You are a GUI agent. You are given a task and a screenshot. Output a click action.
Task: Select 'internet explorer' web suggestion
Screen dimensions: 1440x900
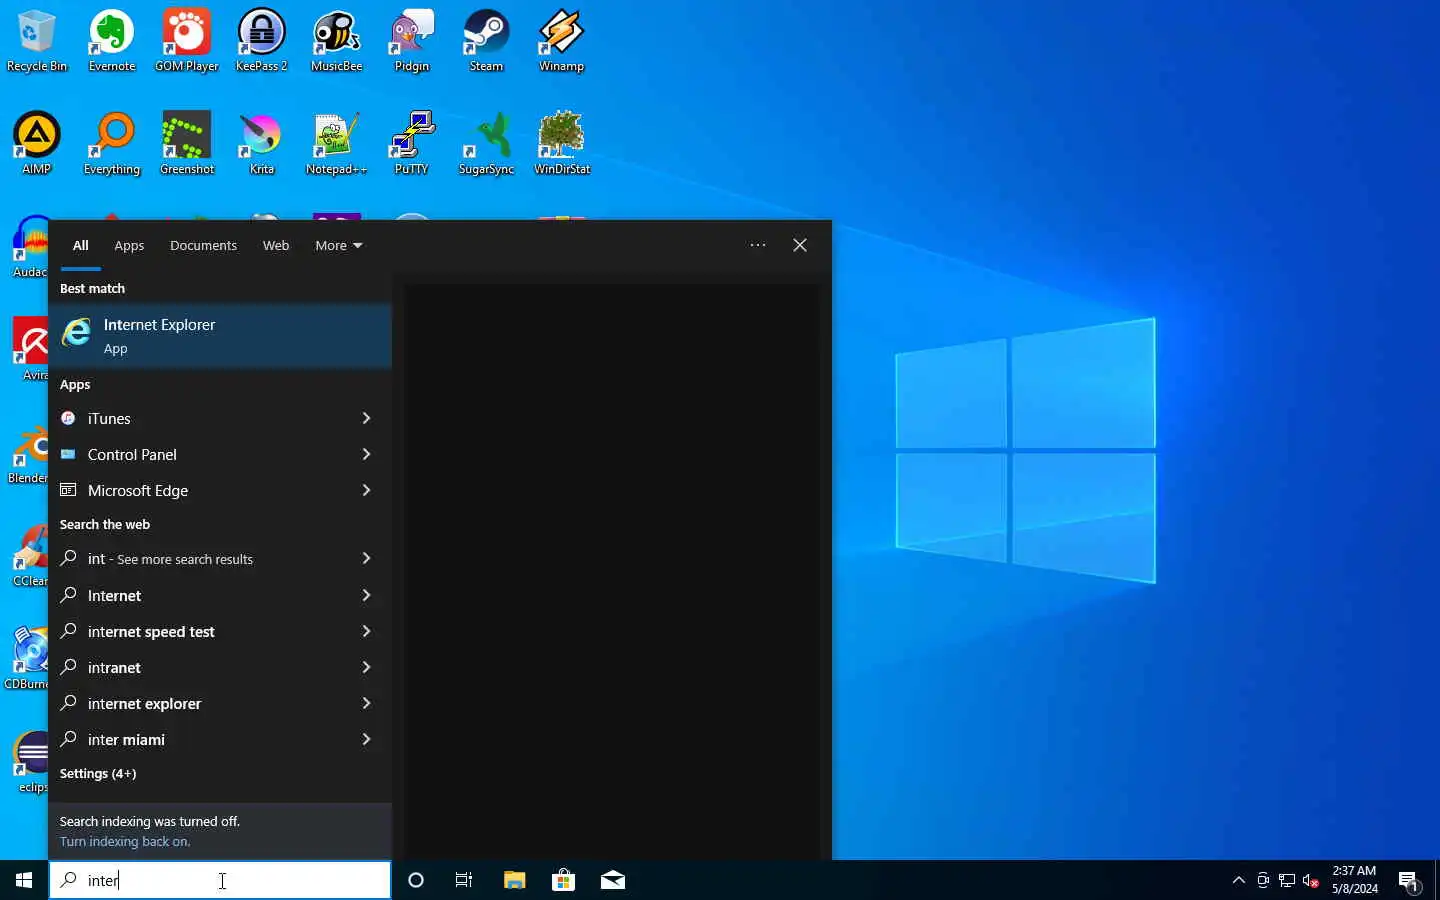195,703
